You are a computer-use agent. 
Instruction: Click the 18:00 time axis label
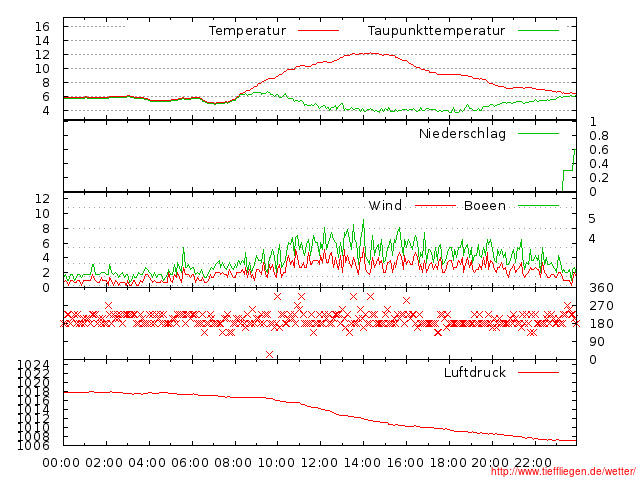(x=448, y=463)
